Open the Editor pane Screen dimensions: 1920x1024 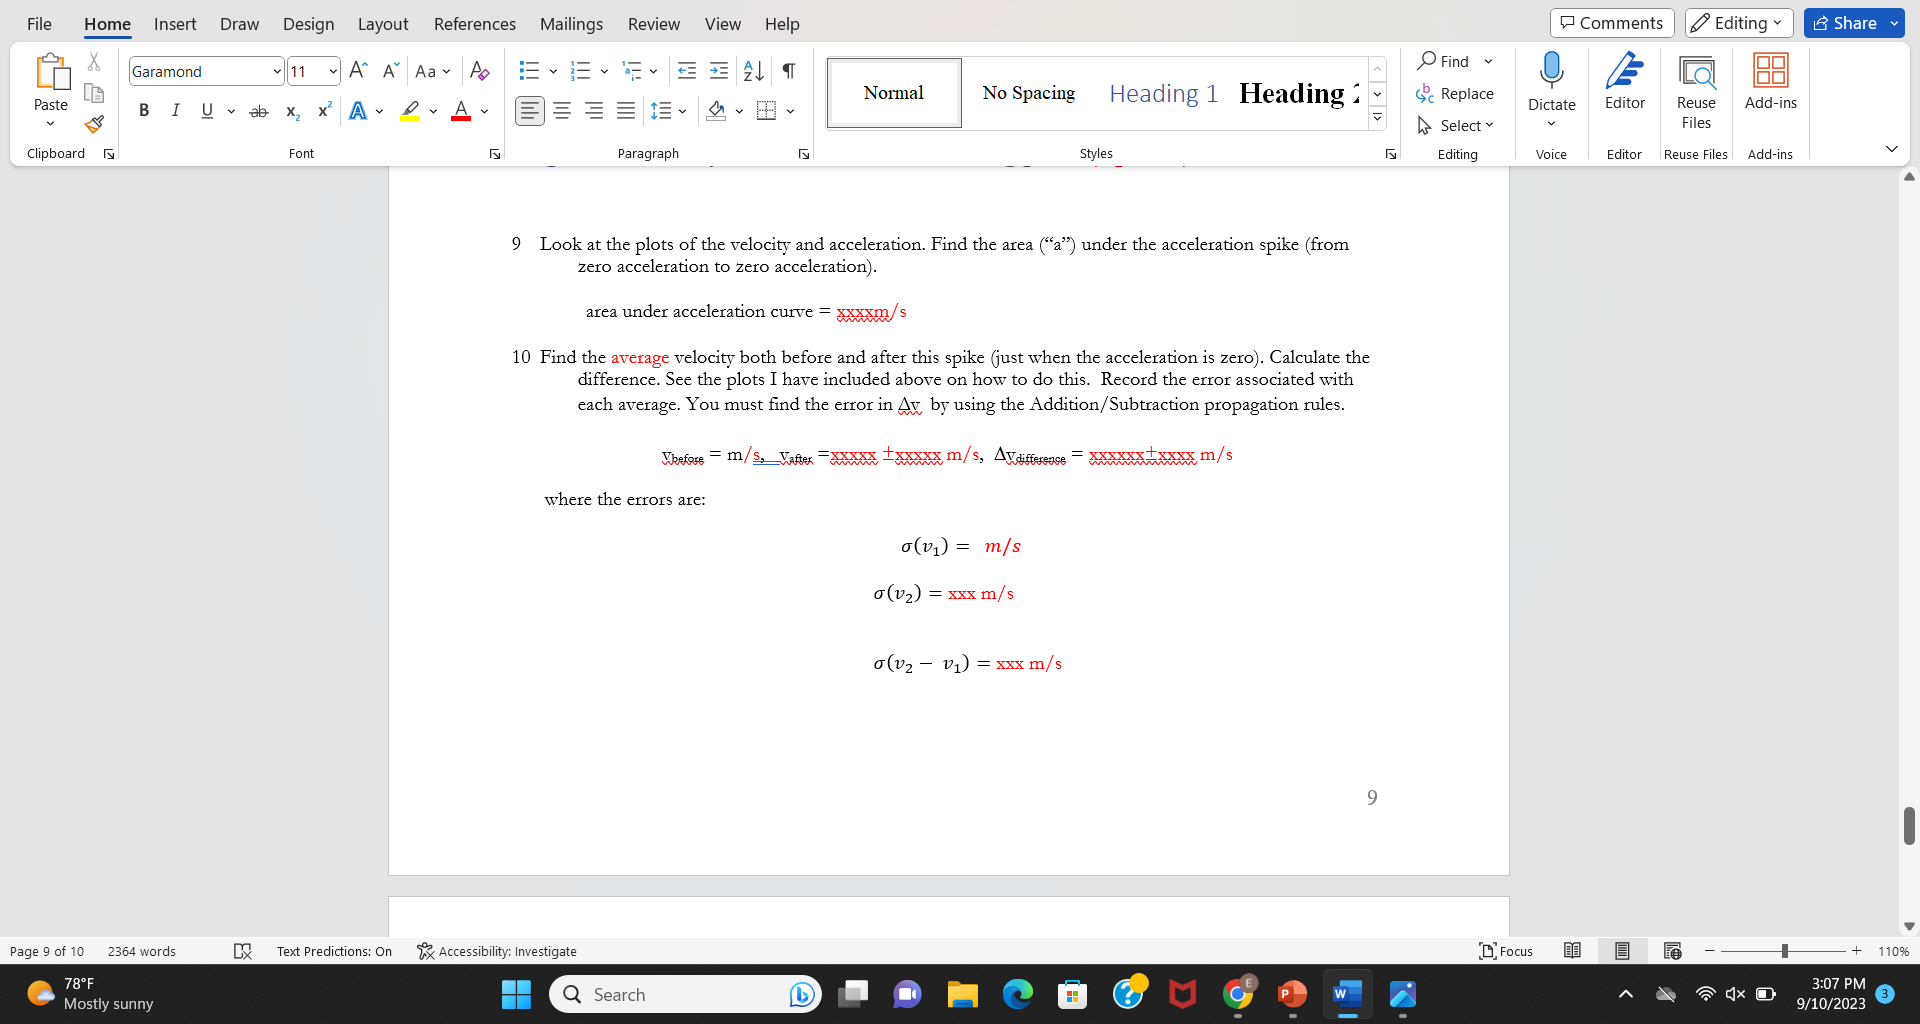(x=1624, y=82)
